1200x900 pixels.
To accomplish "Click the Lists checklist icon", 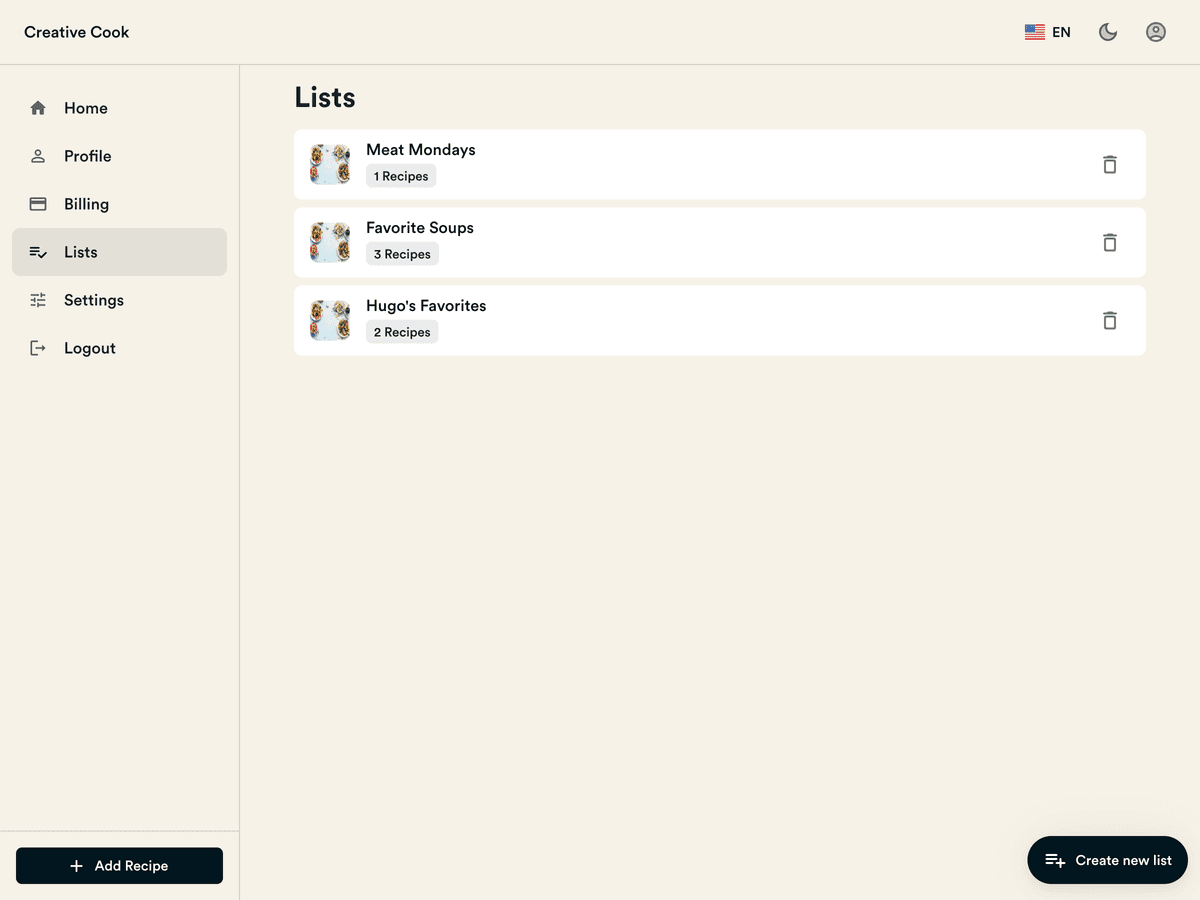I will pyautogui.click(x=38, y=251).
